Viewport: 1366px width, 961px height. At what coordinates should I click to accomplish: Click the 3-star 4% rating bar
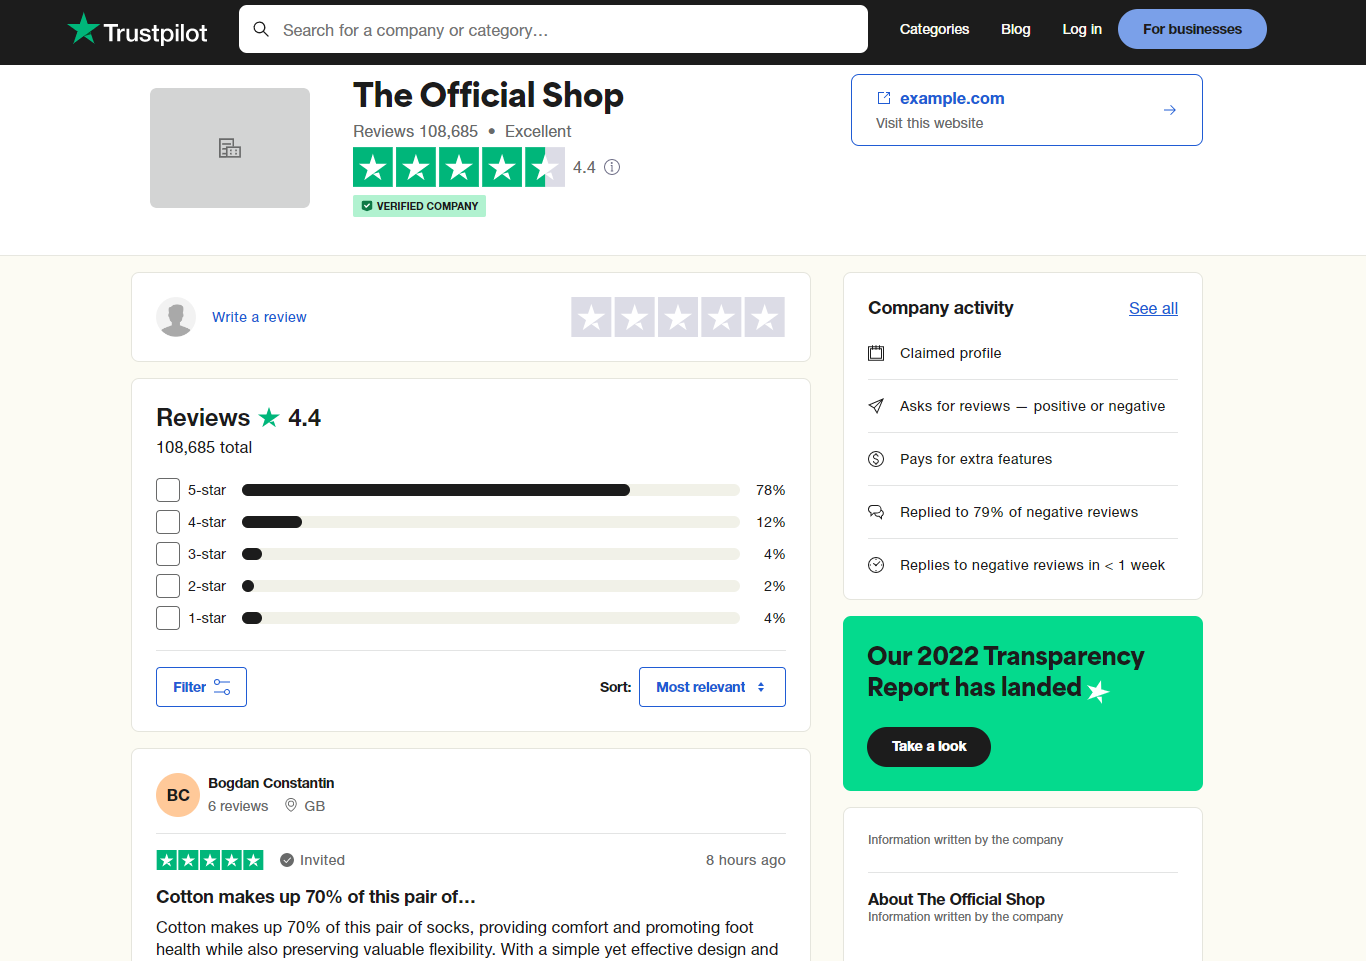click(491, 554)
